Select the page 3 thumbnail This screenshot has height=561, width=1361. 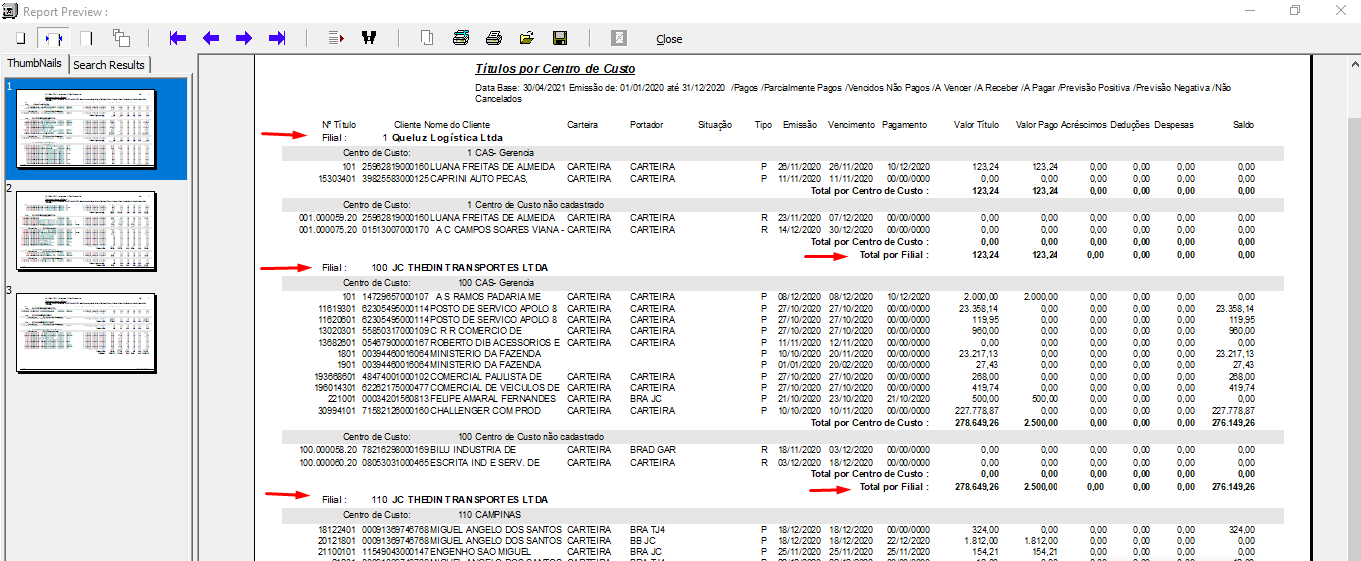87,333
